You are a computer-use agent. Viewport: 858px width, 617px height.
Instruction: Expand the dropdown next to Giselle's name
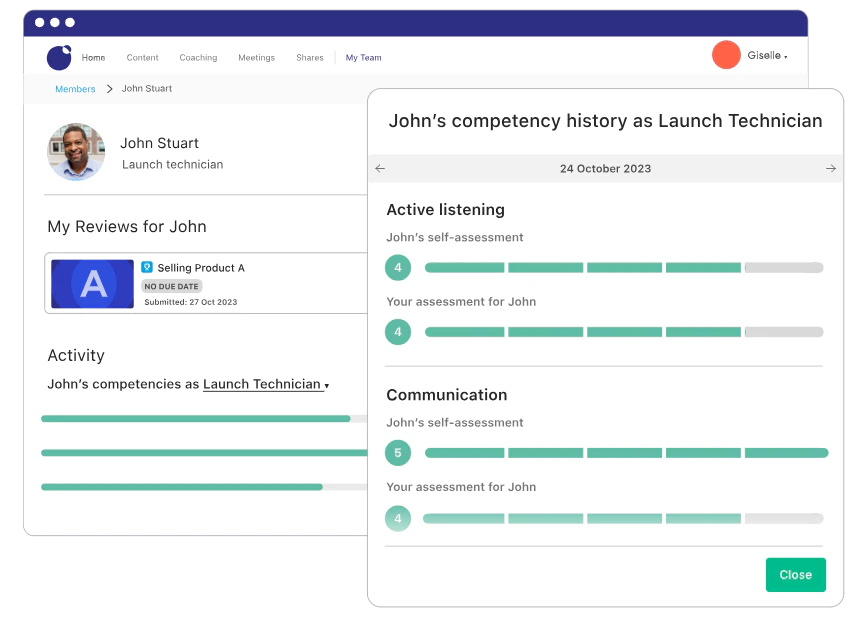coord(786,55)
